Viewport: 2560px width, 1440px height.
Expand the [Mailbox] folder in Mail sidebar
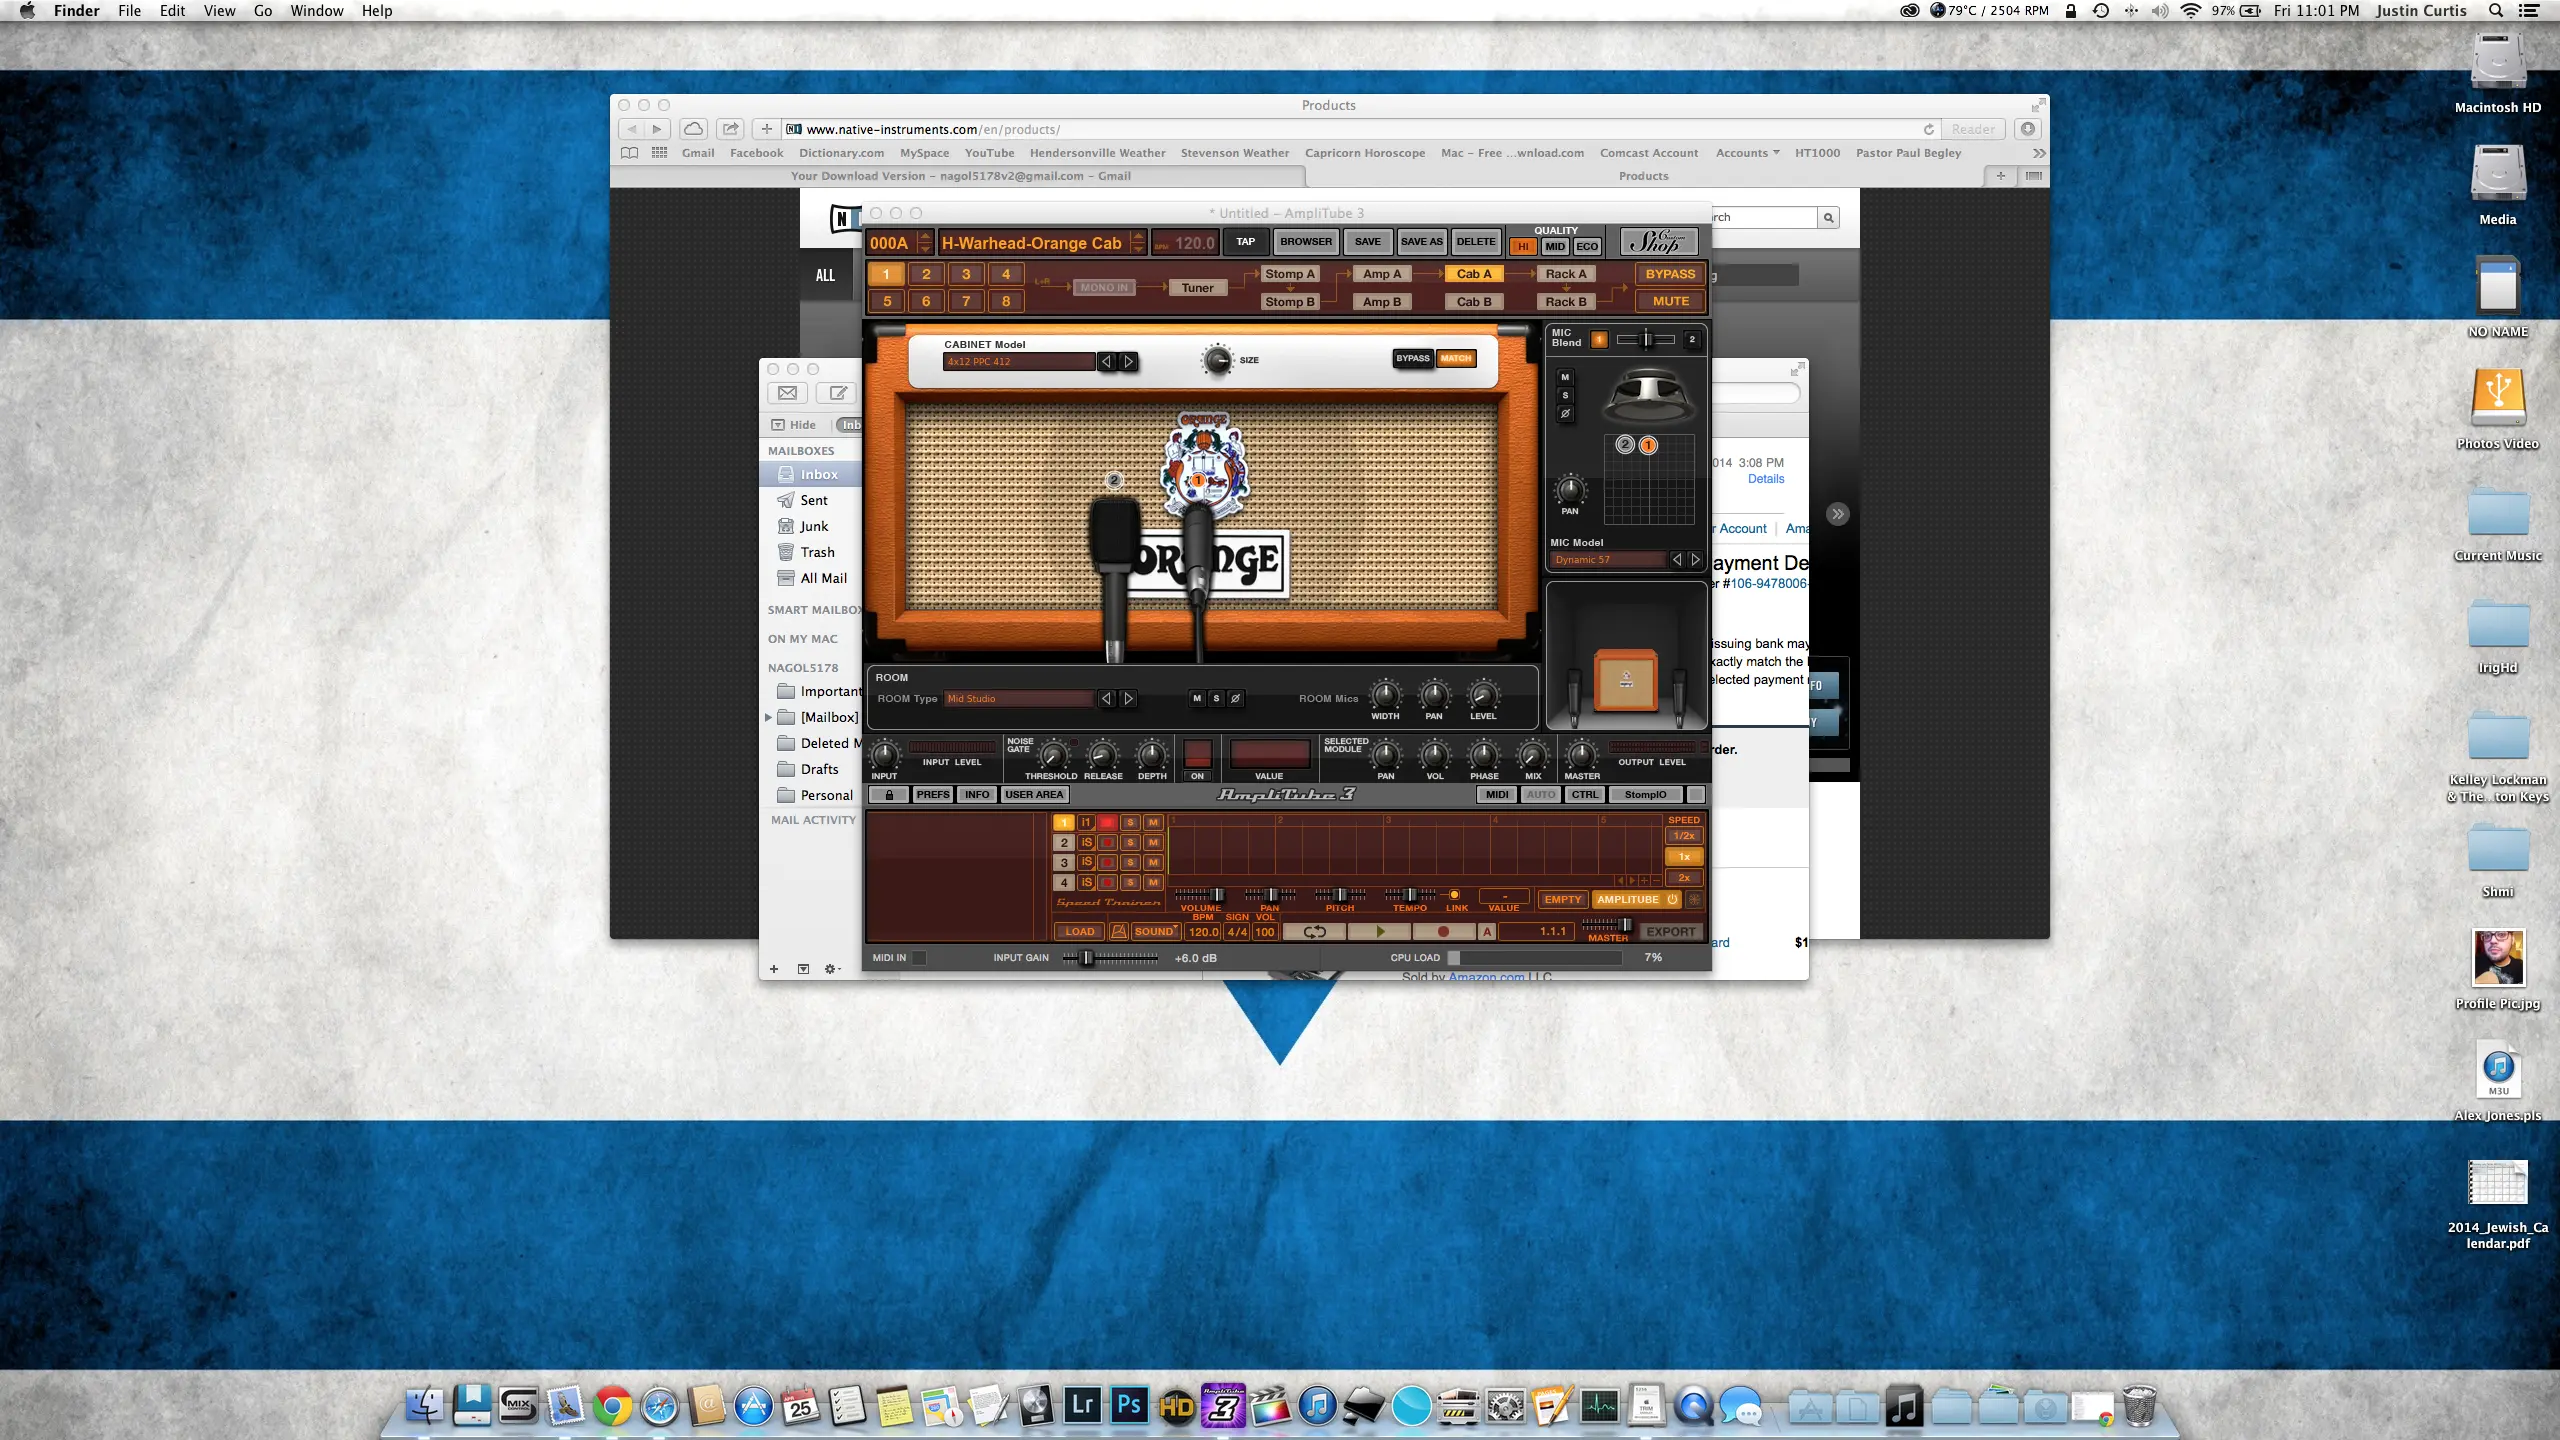[x=768, y=717]
